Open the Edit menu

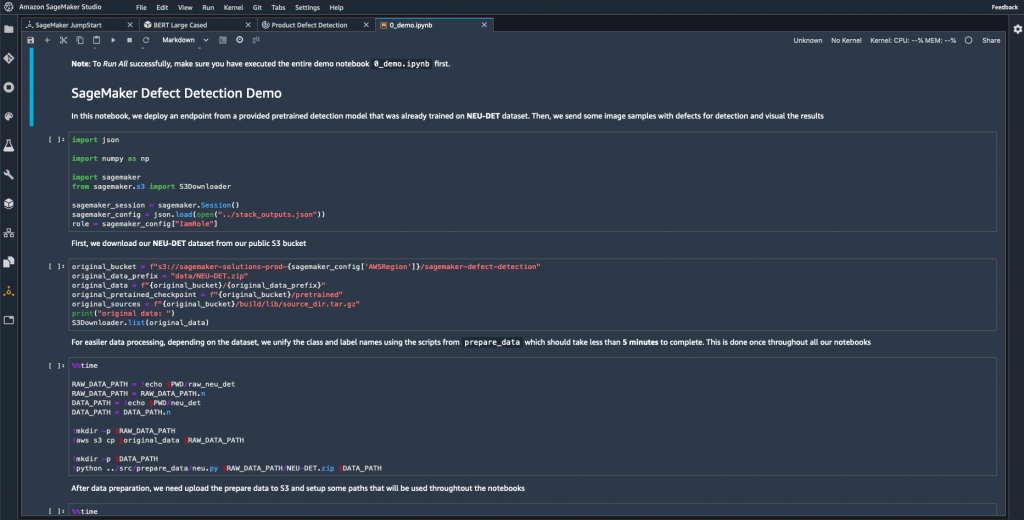click(162, 8)
